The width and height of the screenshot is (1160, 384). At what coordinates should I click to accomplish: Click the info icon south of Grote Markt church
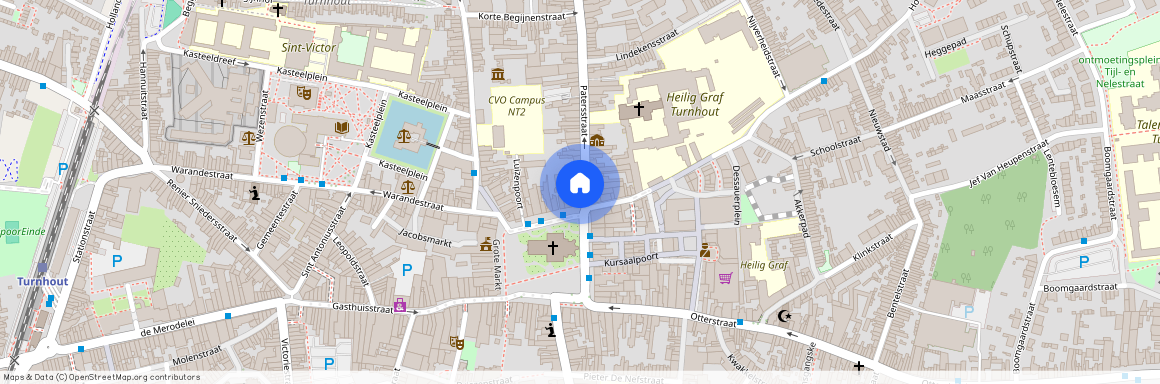(x=550, y=330)
